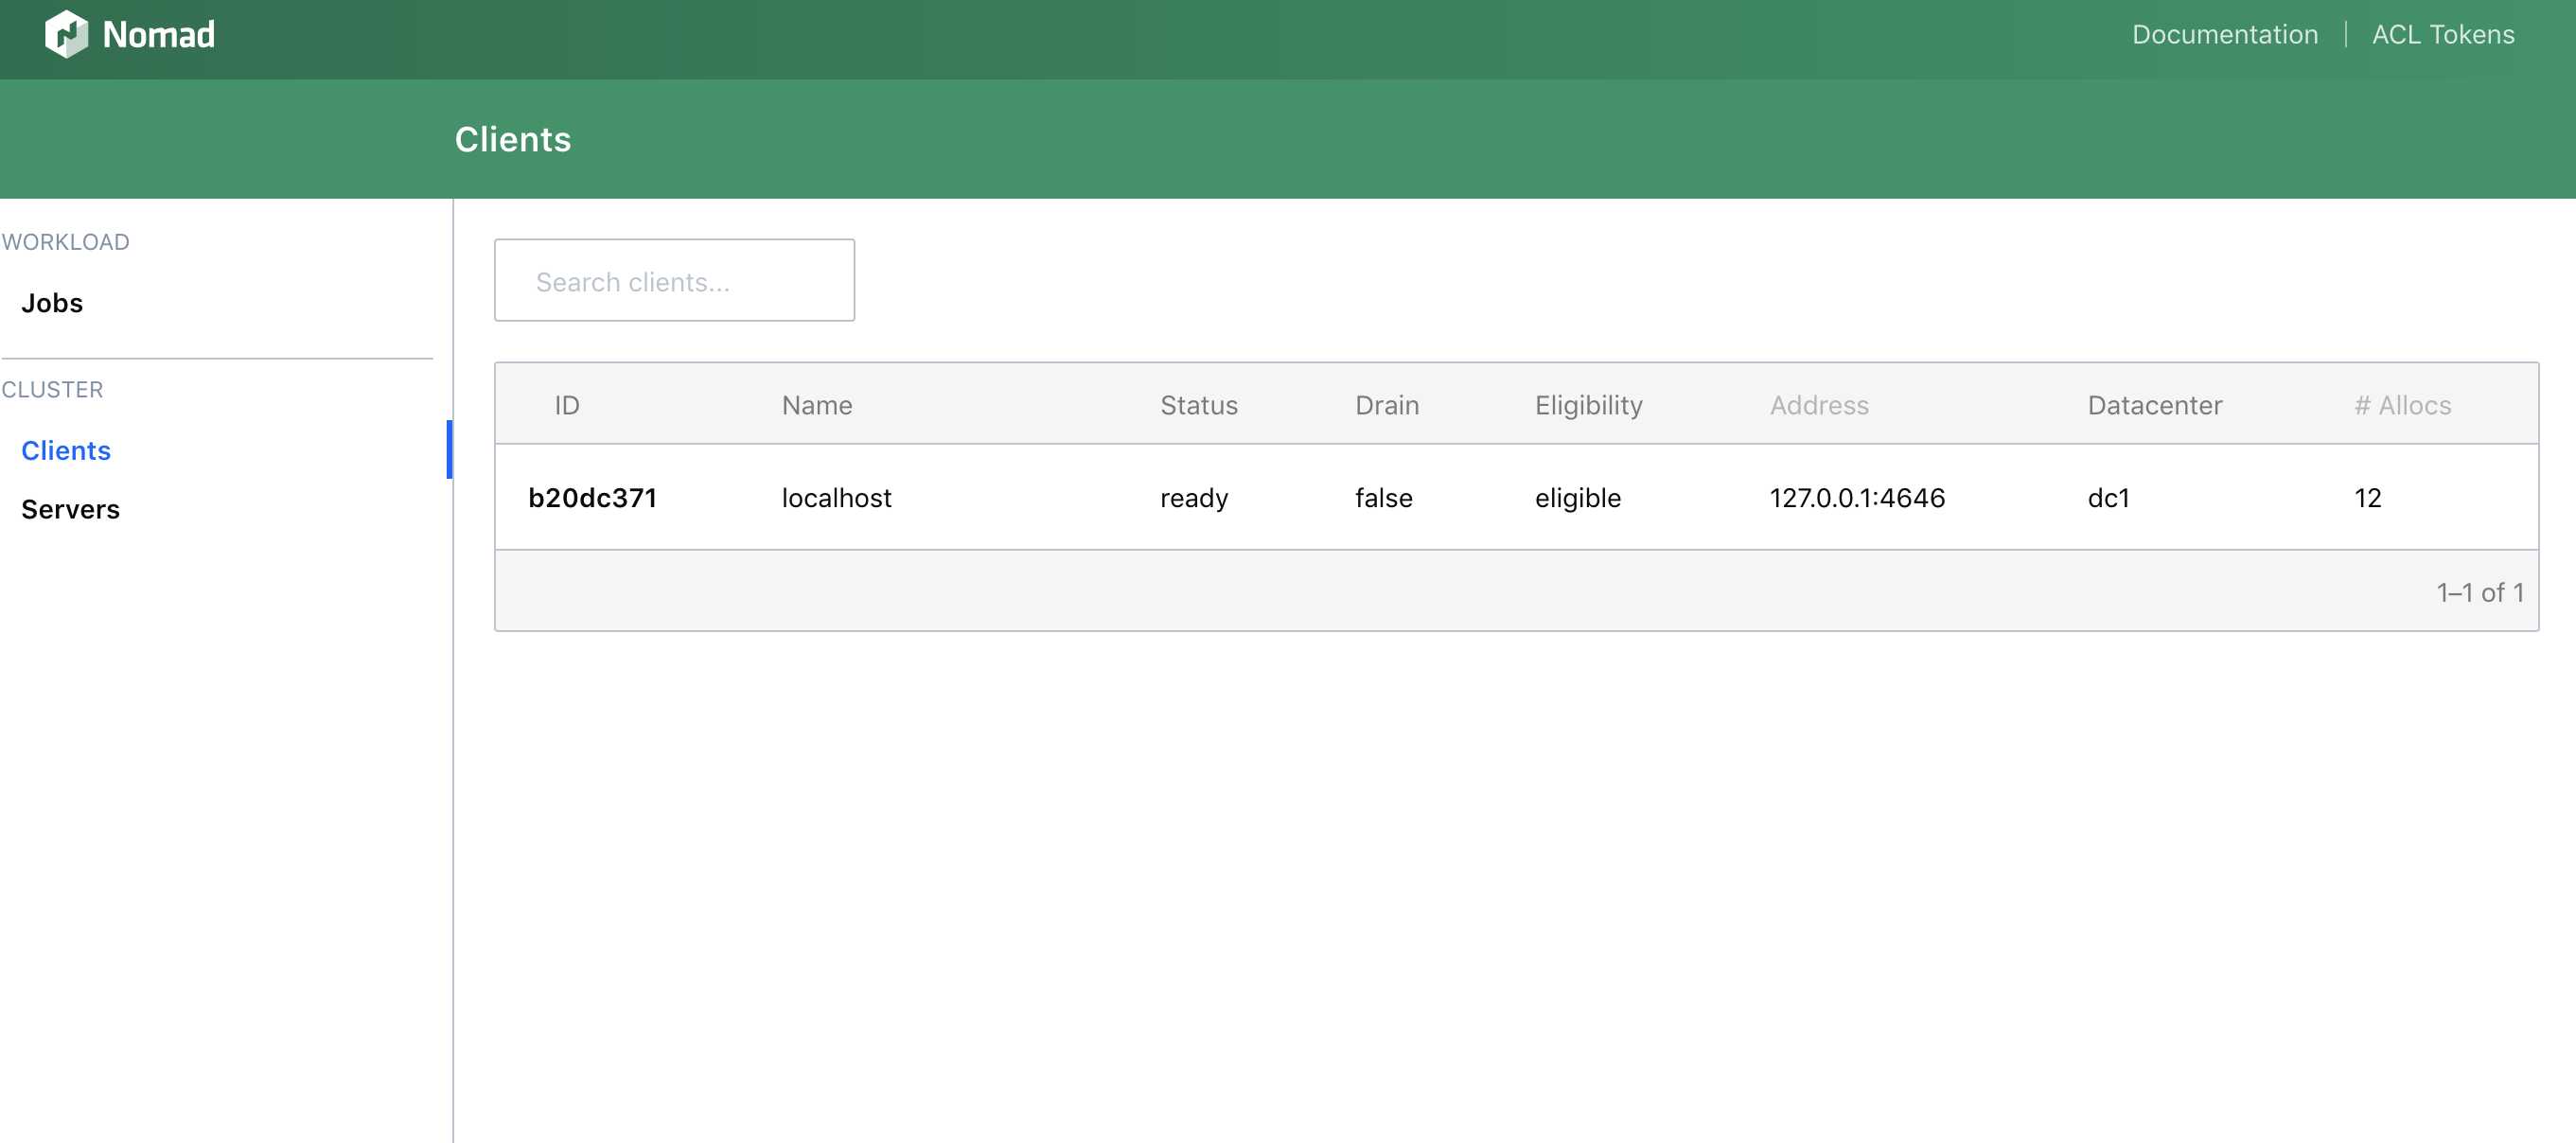Click the Nomad hexagon logo icon
This screenshot has height=1143, width=2576.
tap(67, 34)
